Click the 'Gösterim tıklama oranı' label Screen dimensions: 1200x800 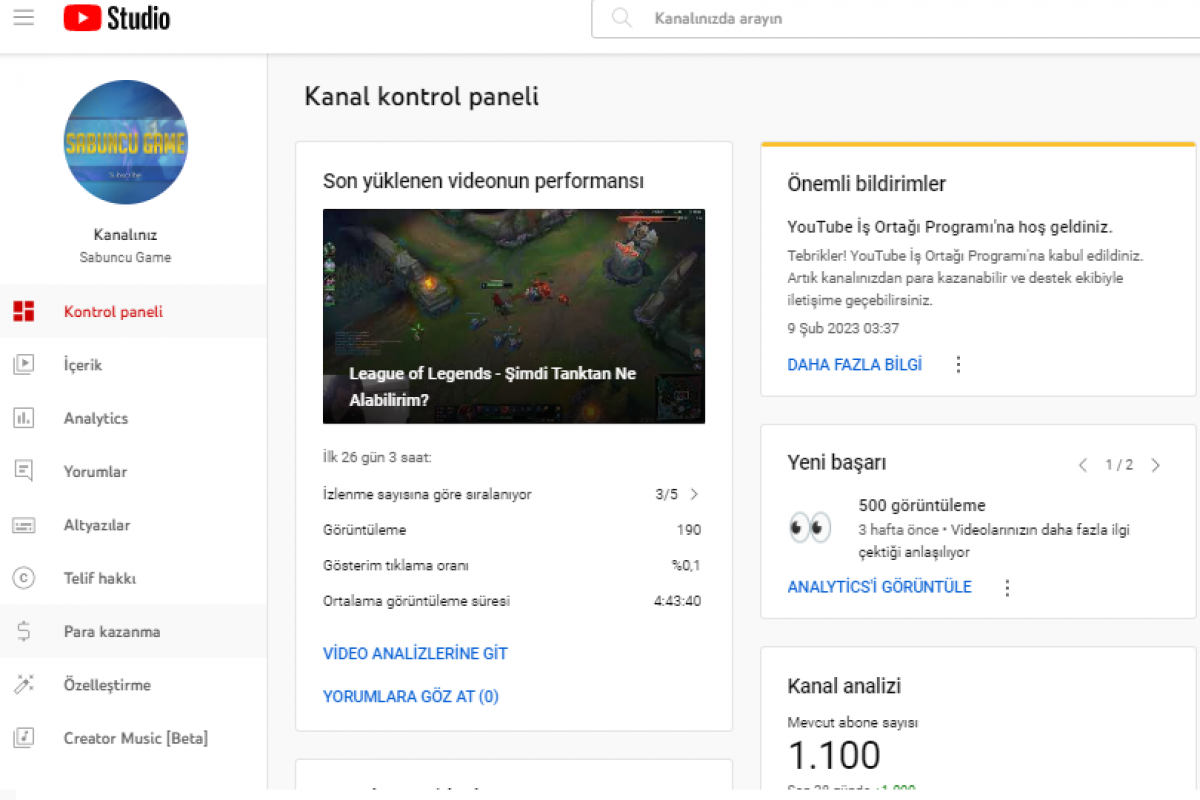[396, 566]
